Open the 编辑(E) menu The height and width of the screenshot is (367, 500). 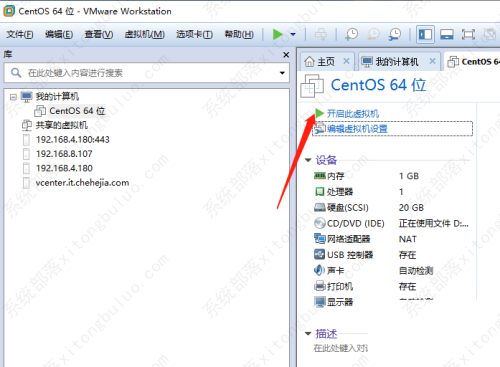[59, 34]
